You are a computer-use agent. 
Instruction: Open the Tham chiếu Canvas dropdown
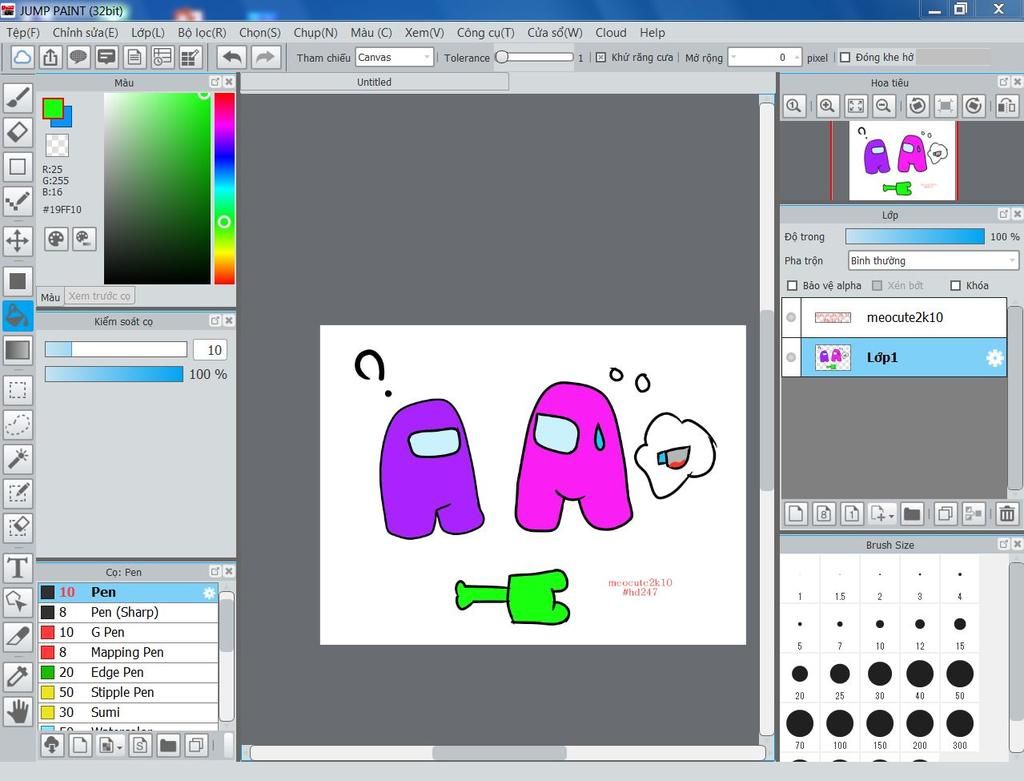click(x=394, y=57)
